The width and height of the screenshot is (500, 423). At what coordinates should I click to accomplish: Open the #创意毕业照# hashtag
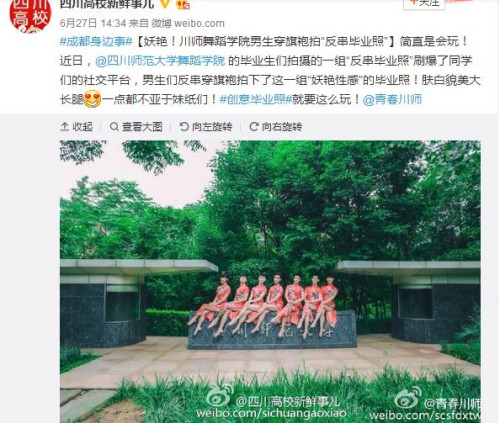256,99
